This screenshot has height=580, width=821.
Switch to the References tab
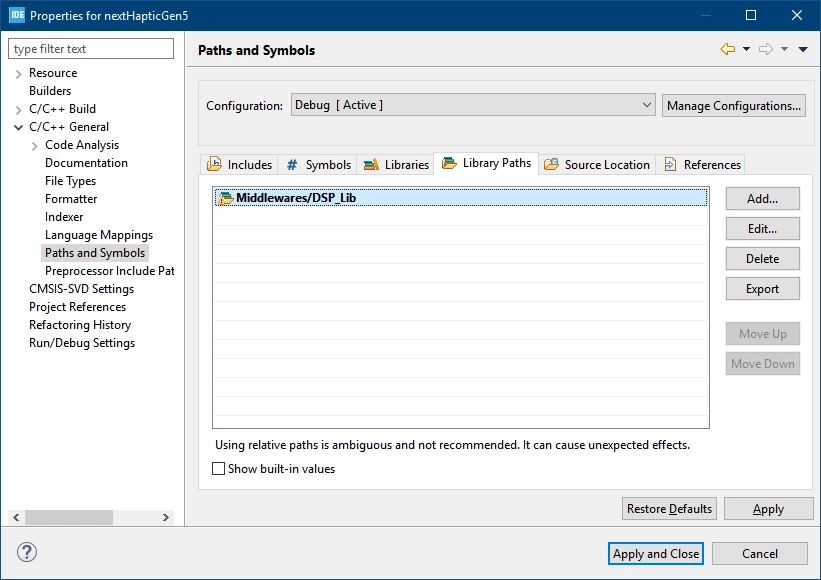702,165
